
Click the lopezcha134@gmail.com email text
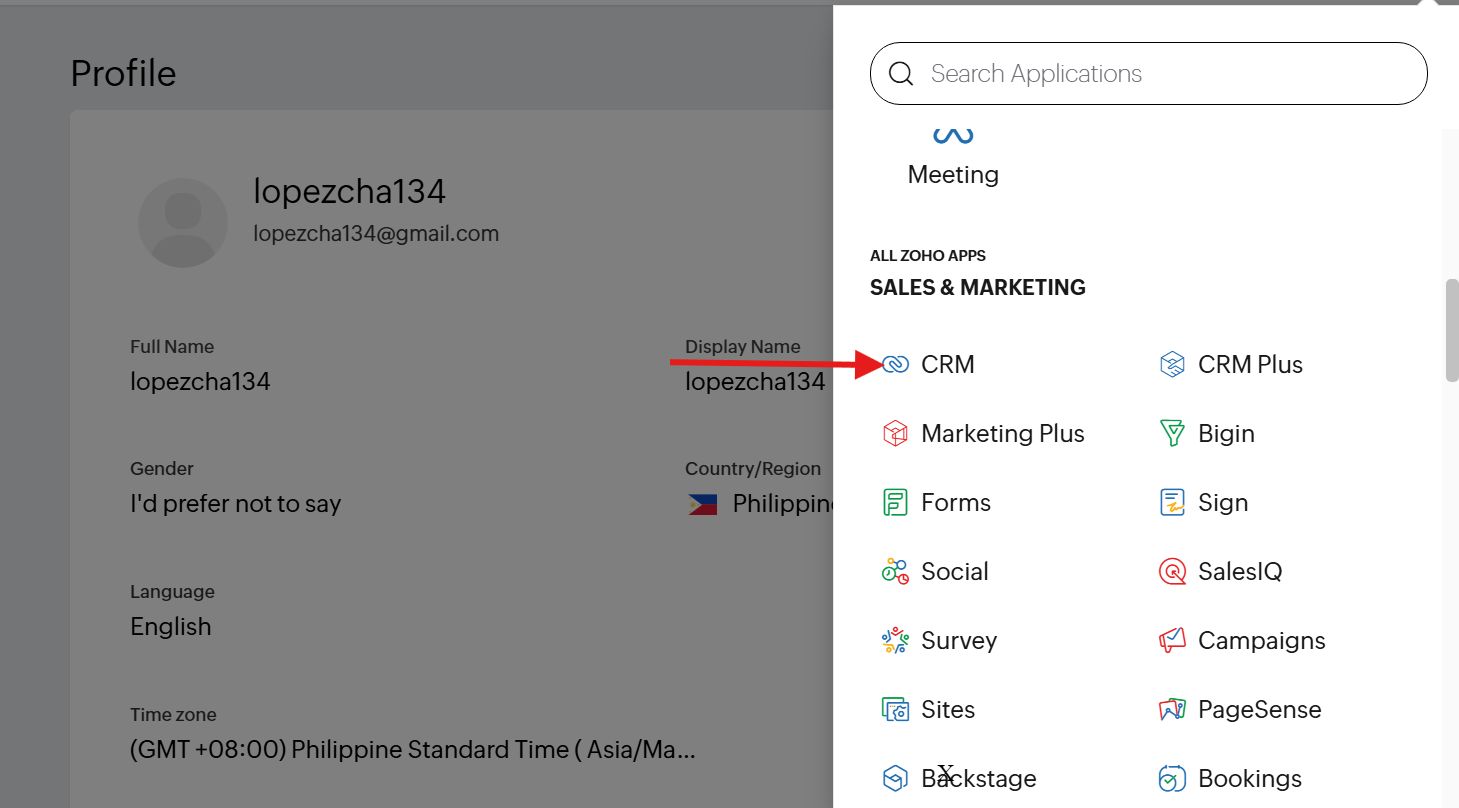coord(376,234)
